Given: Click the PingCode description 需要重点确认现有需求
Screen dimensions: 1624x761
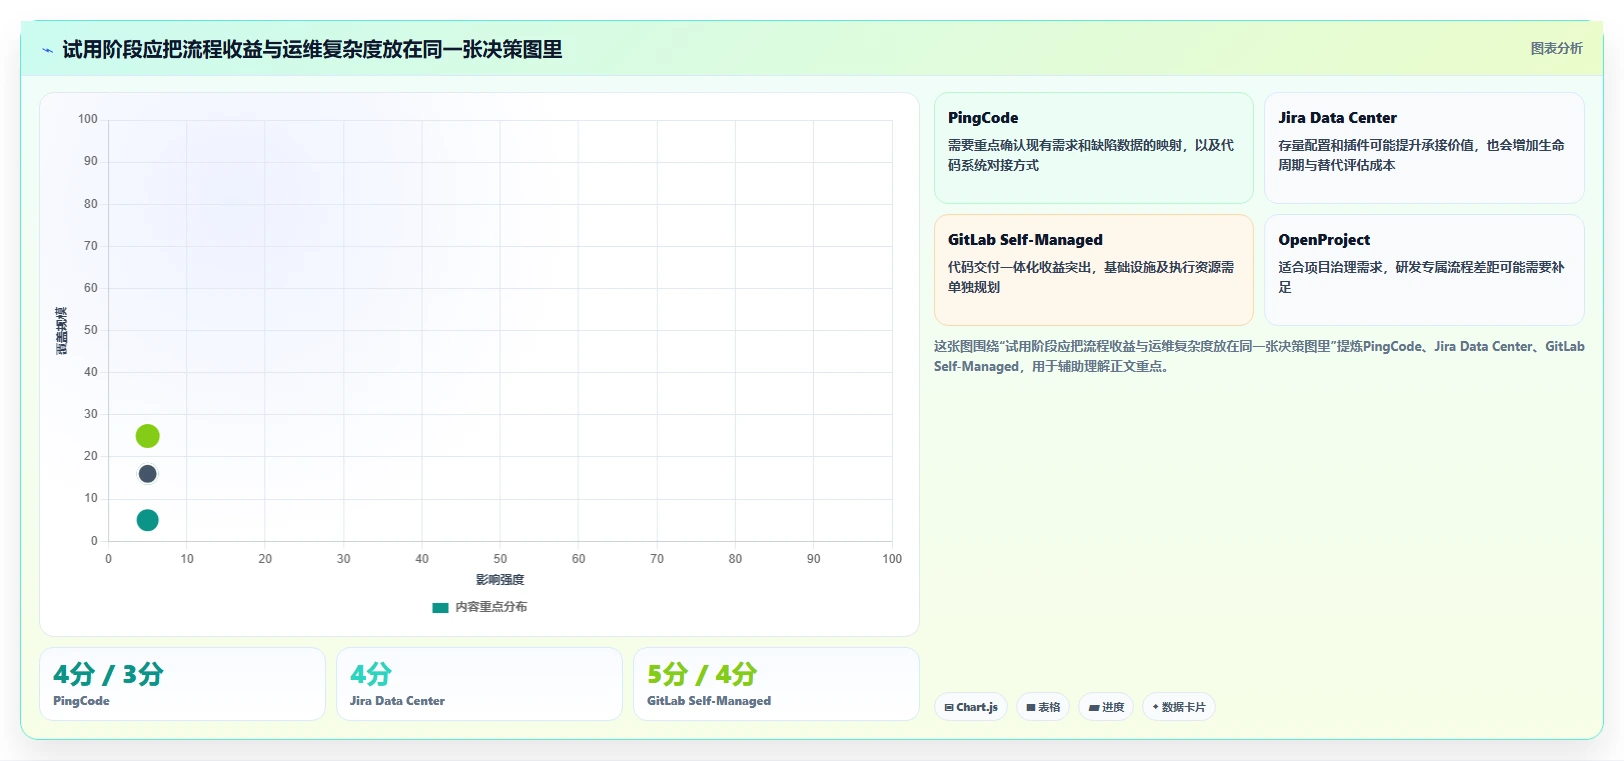Looking at the screenshot, I should click(x=1091, y=155).
